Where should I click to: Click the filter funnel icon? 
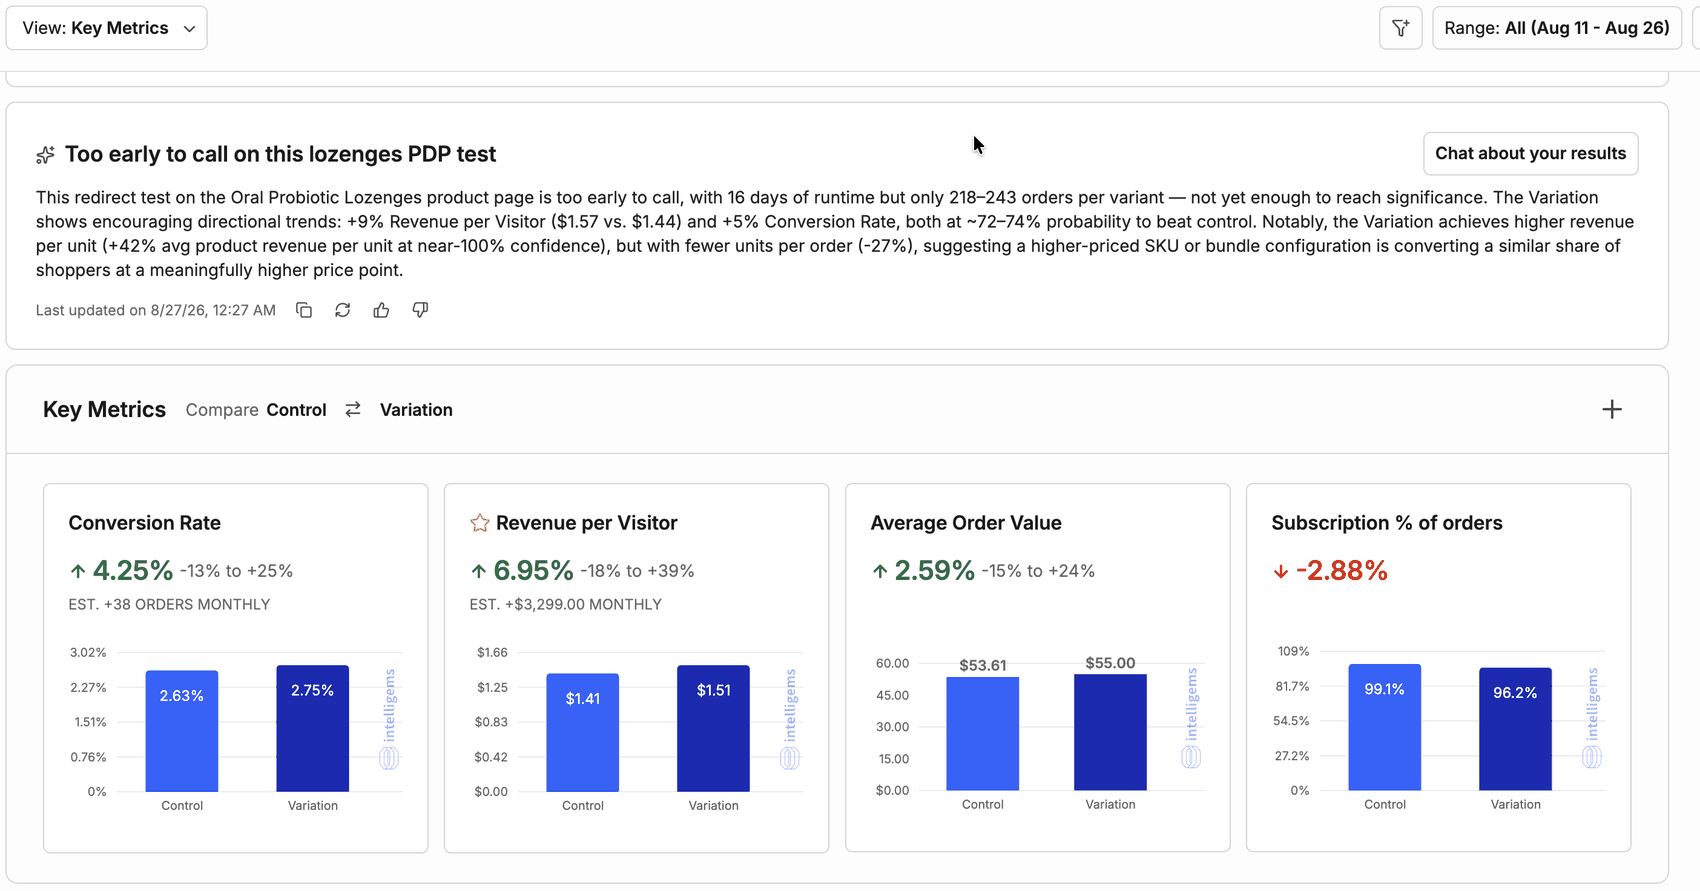[1400, 28]
